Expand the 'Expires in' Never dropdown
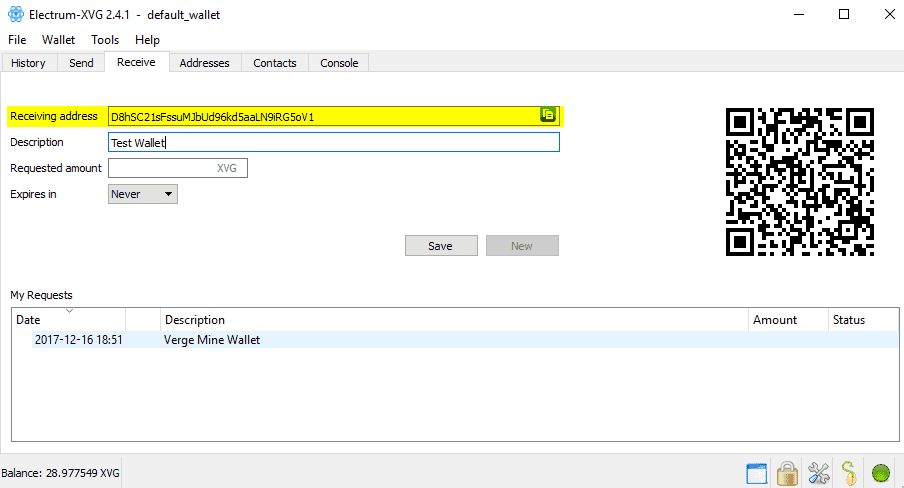Image resolution: width=904 pixels, height=488 pixels. click(142, 194)
